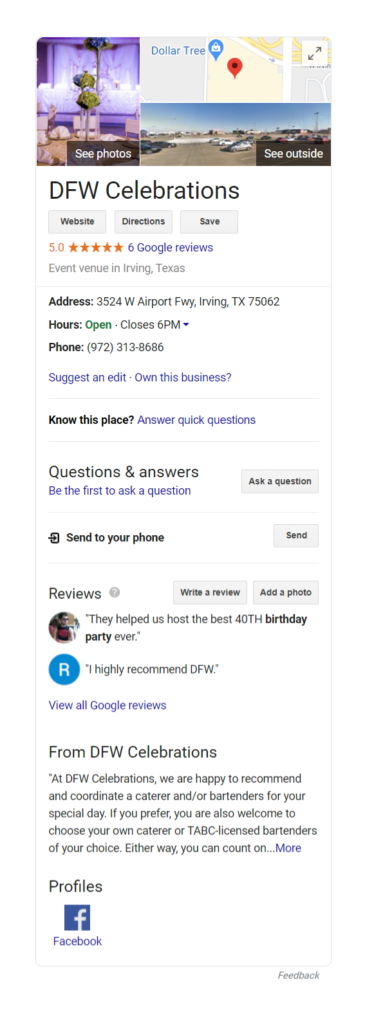Open the 6 Google reviews link
The image size is (374, 1024).
pos(170,248)
